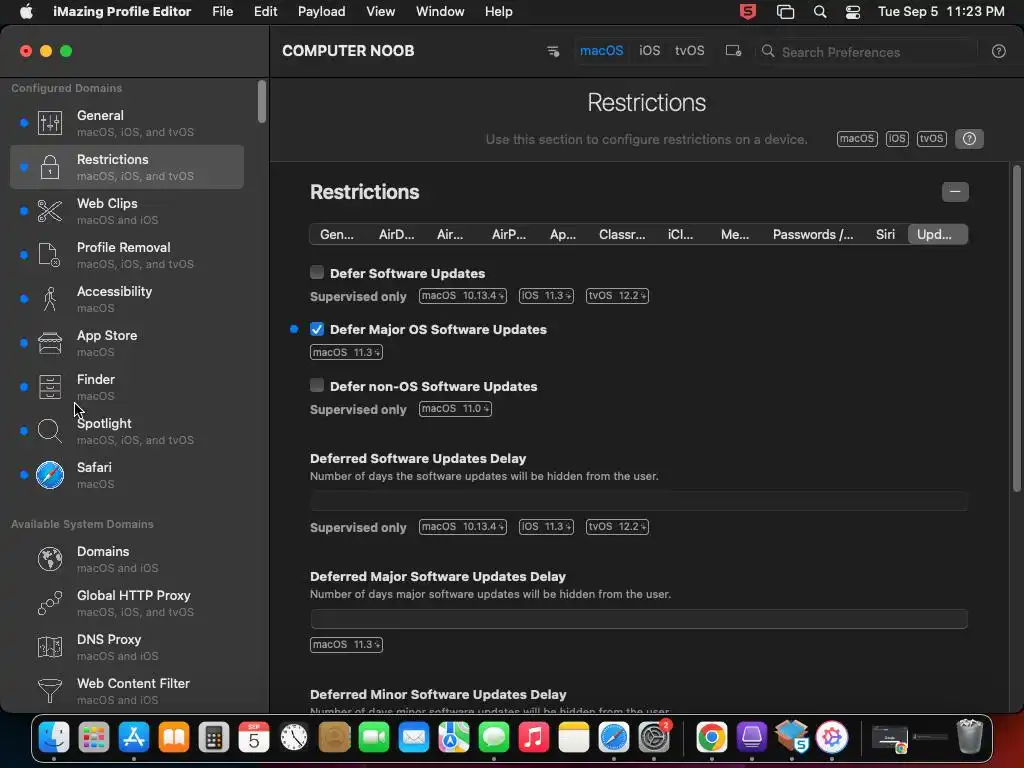Click the Accessibility figure icon

point(50,299)
